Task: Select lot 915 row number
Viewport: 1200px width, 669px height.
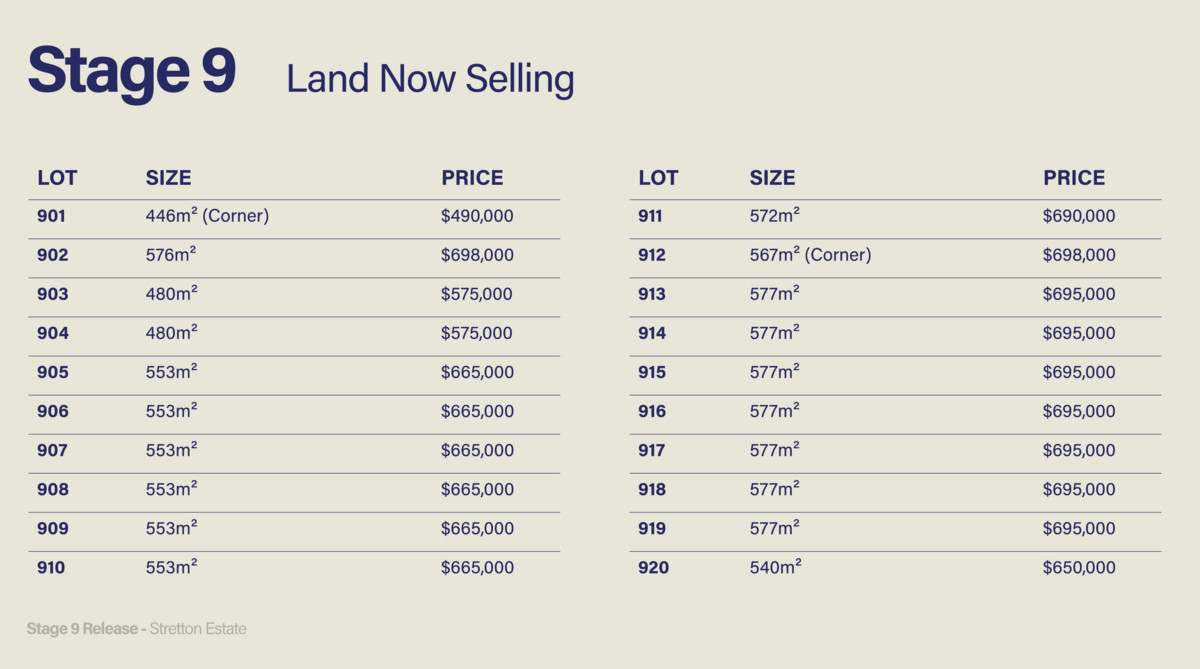Action: [x=652, y=372]
